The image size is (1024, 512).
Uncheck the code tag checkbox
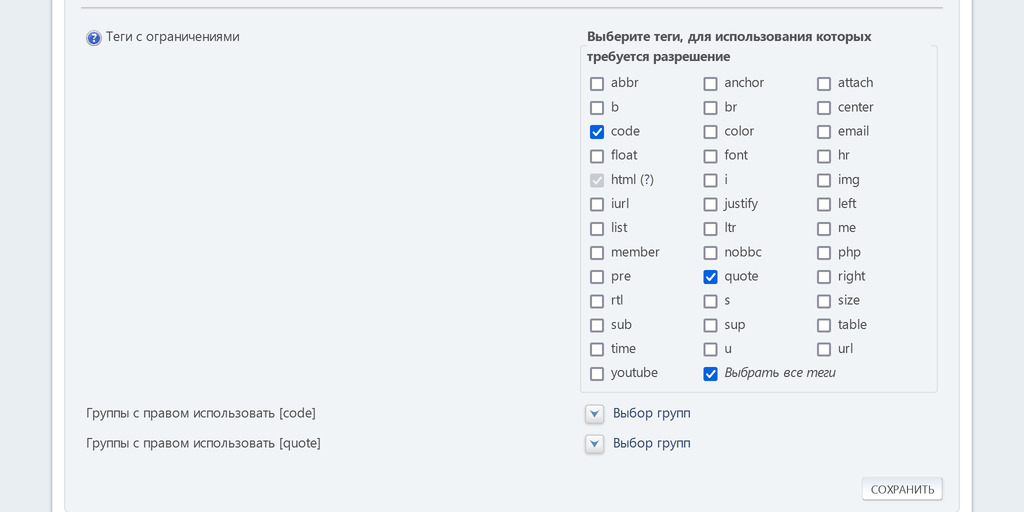[x=597, y=132]
